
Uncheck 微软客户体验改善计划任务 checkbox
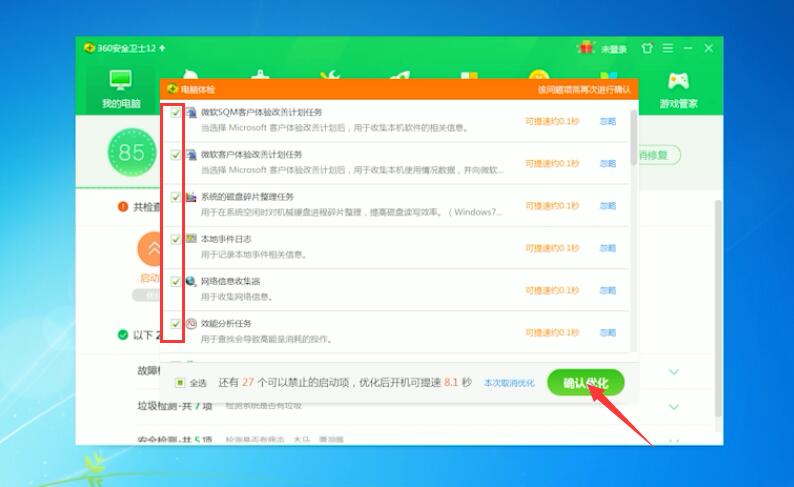pos(175,154)
